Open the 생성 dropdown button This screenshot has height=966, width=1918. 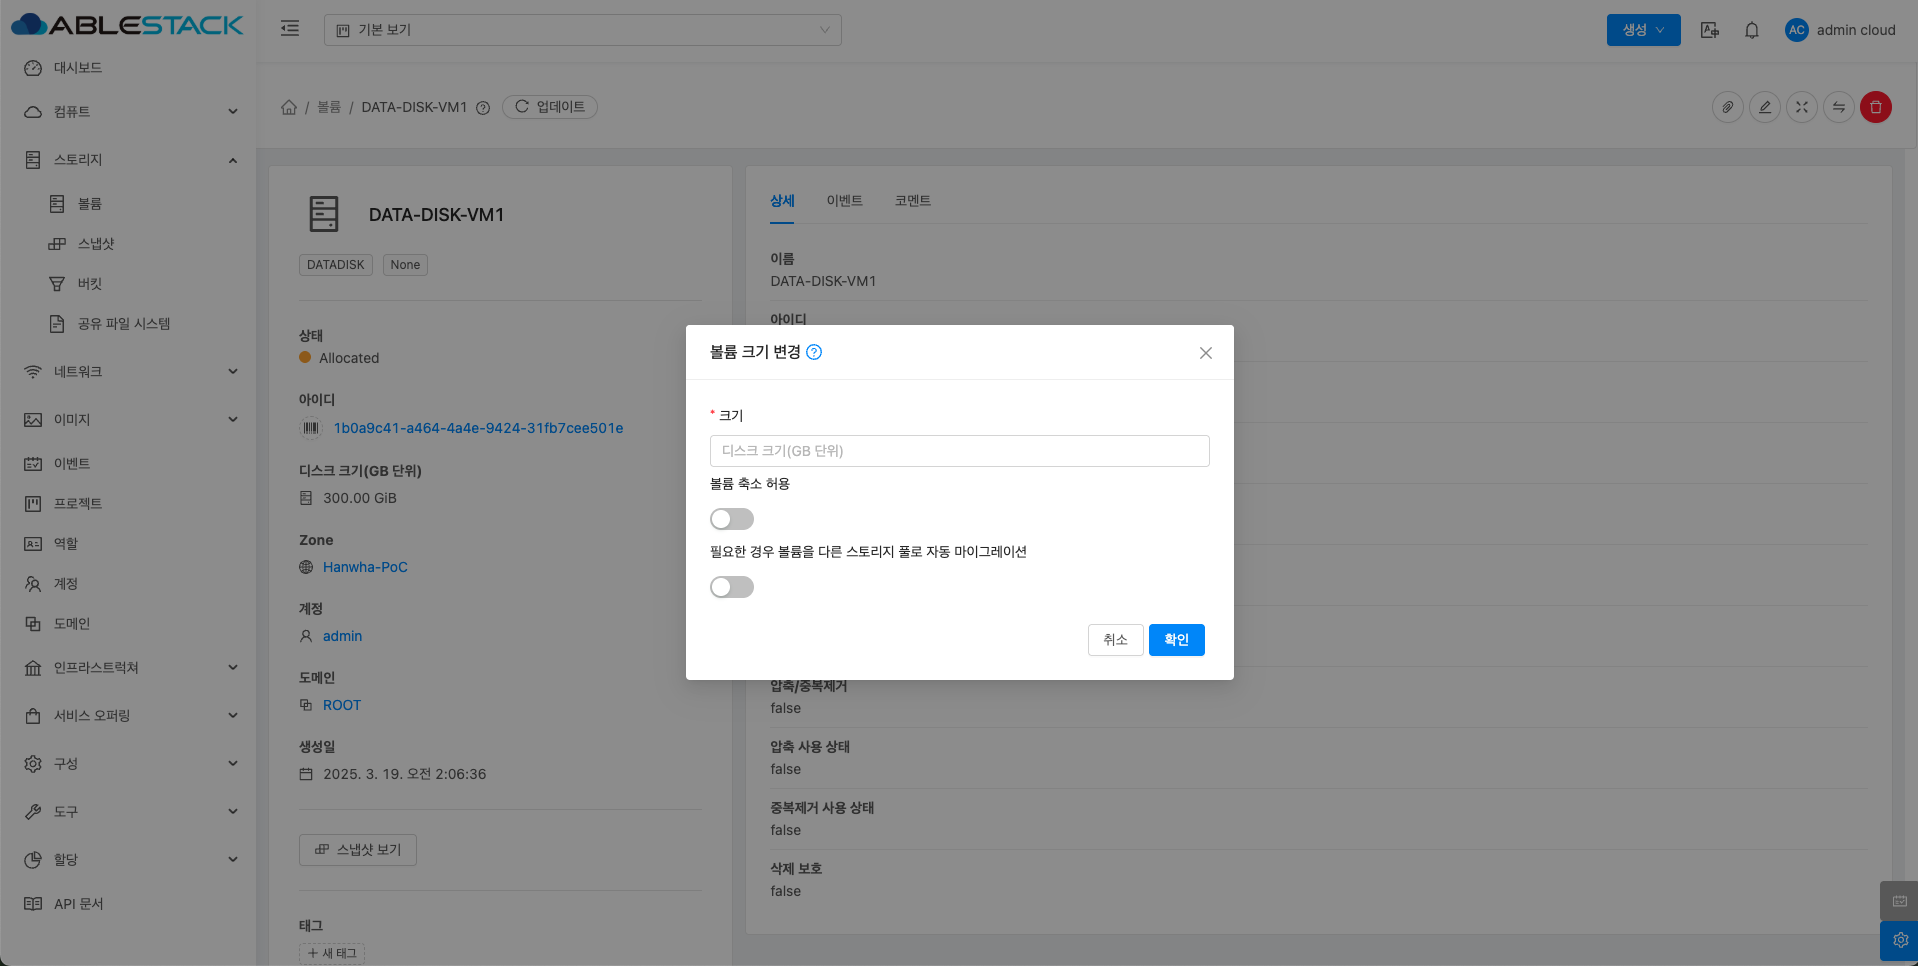1642,30
